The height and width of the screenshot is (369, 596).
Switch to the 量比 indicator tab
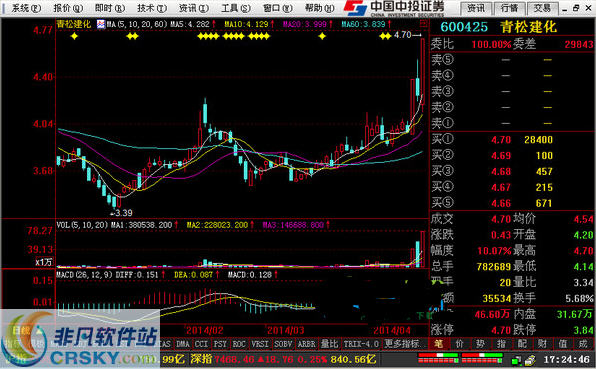[x=330, y=344]
